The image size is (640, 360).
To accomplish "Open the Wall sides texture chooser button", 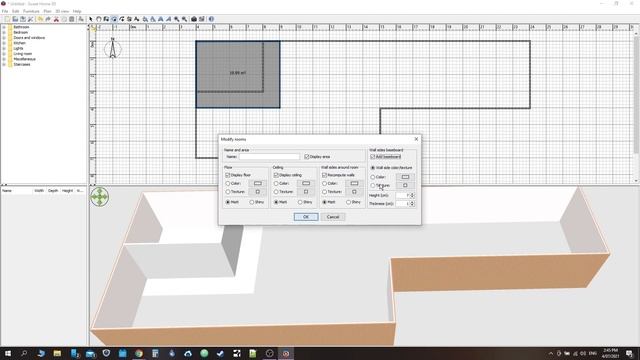I will point(354,191).
